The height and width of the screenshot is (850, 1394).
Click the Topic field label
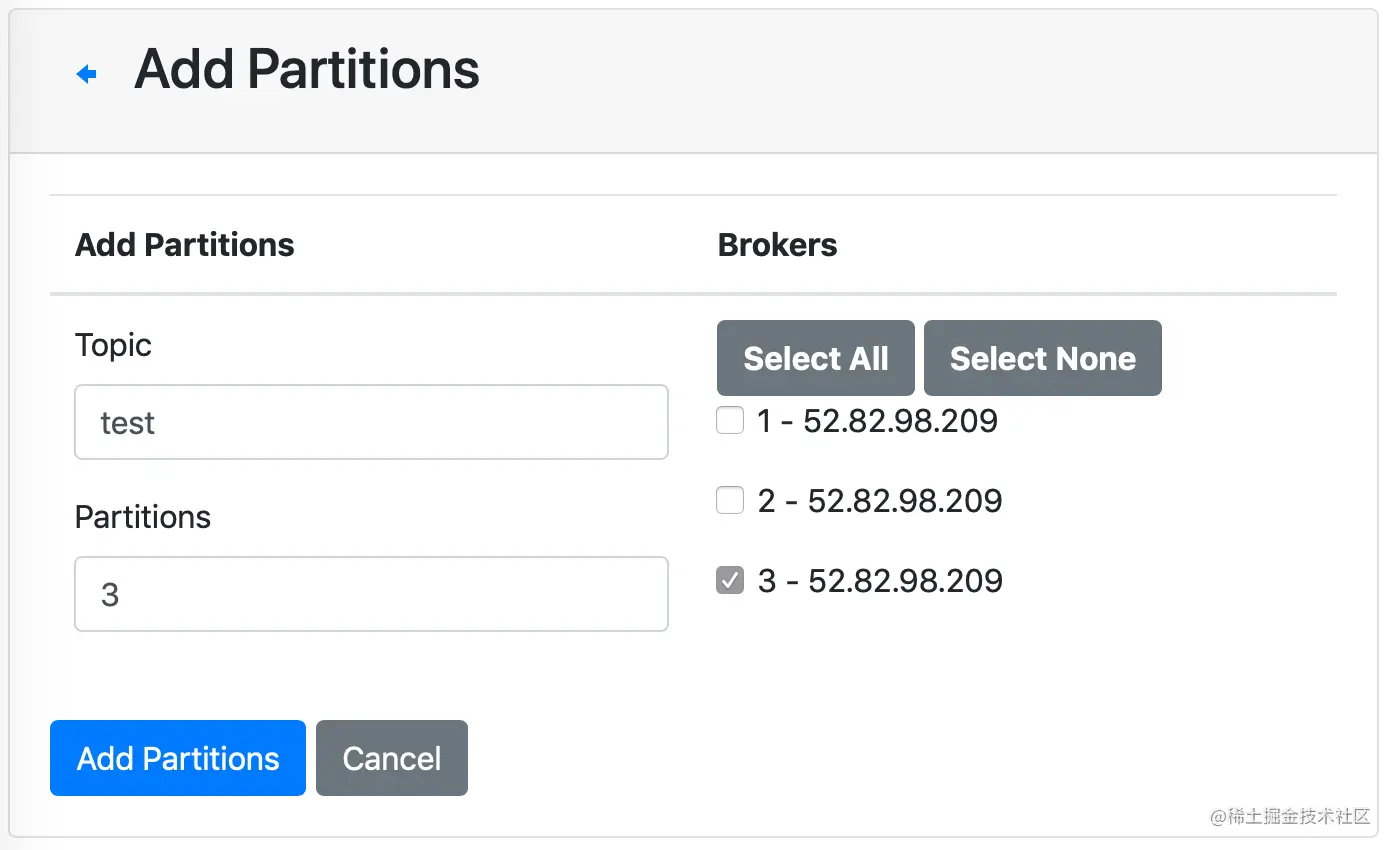tap(113, 345)
